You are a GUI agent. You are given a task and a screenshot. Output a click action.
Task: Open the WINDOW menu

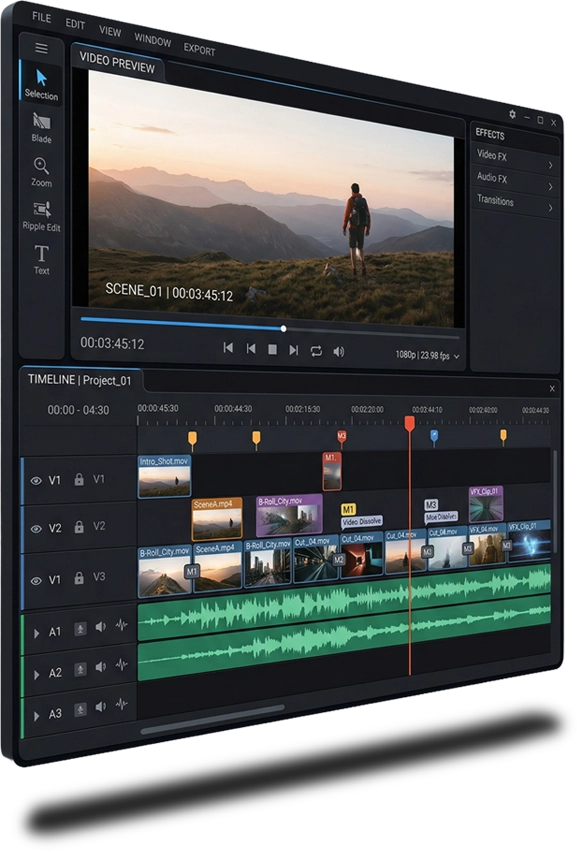[x=153, y=40]
